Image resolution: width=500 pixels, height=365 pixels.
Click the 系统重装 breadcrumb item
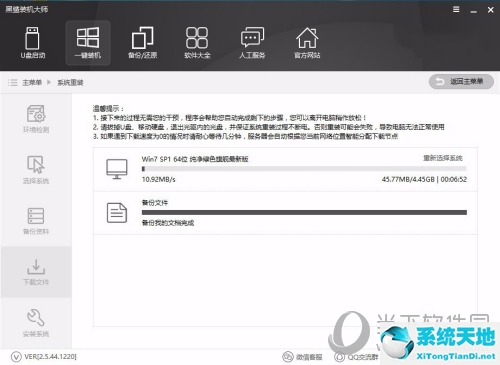click(70, 82)
